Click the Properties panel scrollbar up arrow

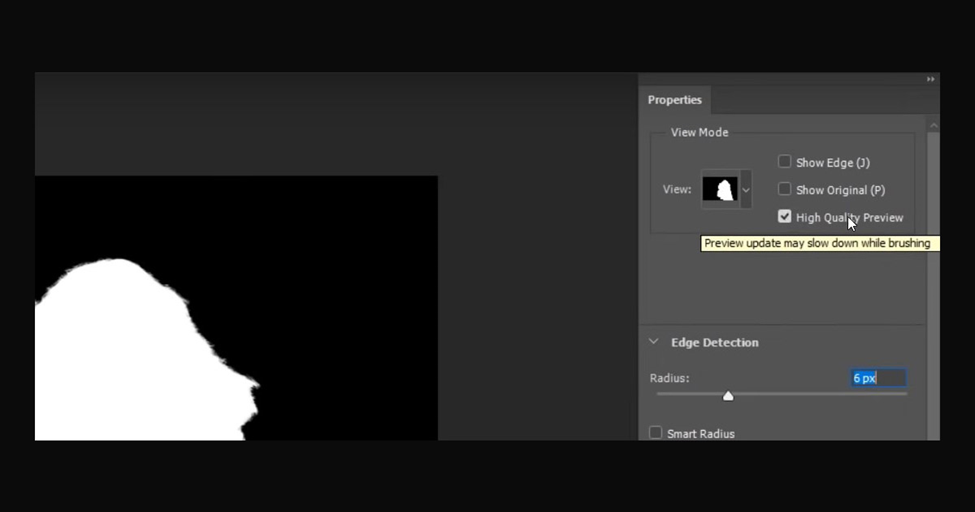click(x=933, y=125)
